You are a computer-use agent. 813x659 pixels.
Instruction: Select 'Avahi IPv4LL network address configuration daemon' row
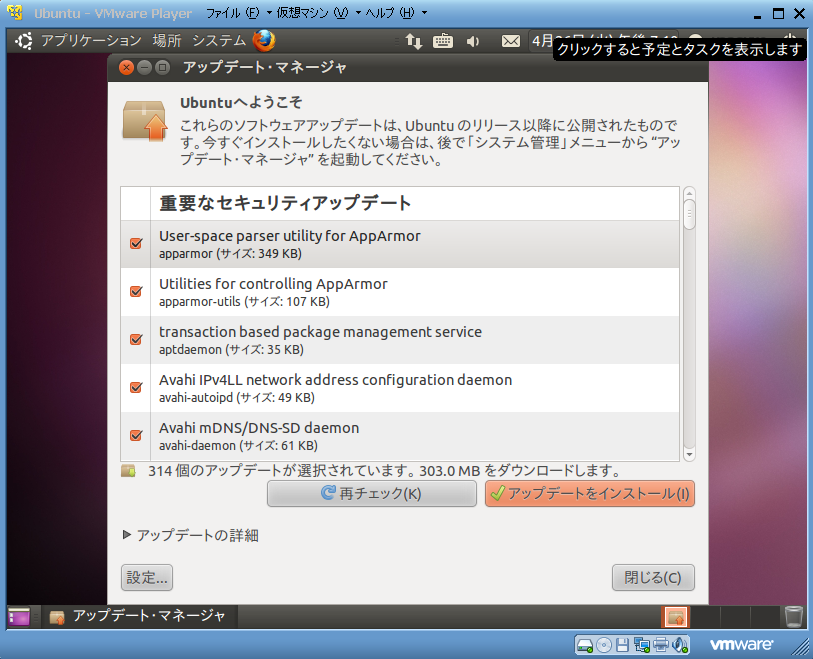tap(400, 388)
